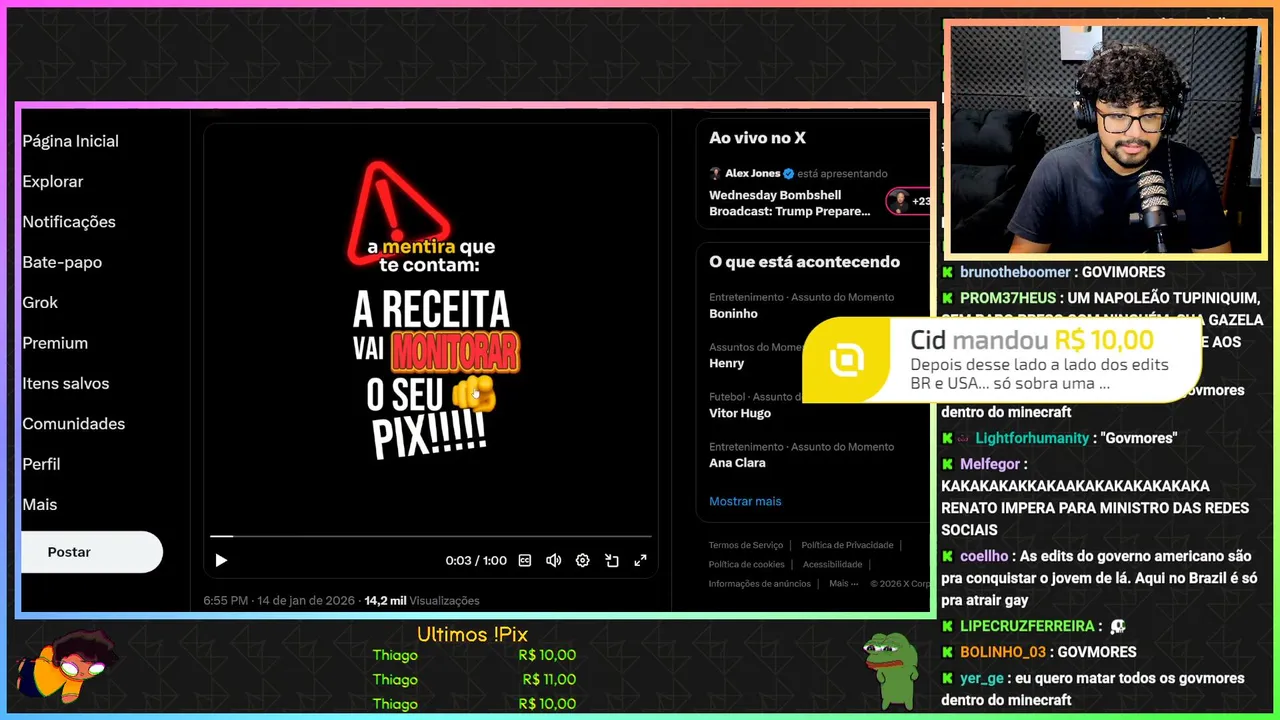Click the Postar button
This screenshot has height=720, width=1280.
click(x=91, y=552)
